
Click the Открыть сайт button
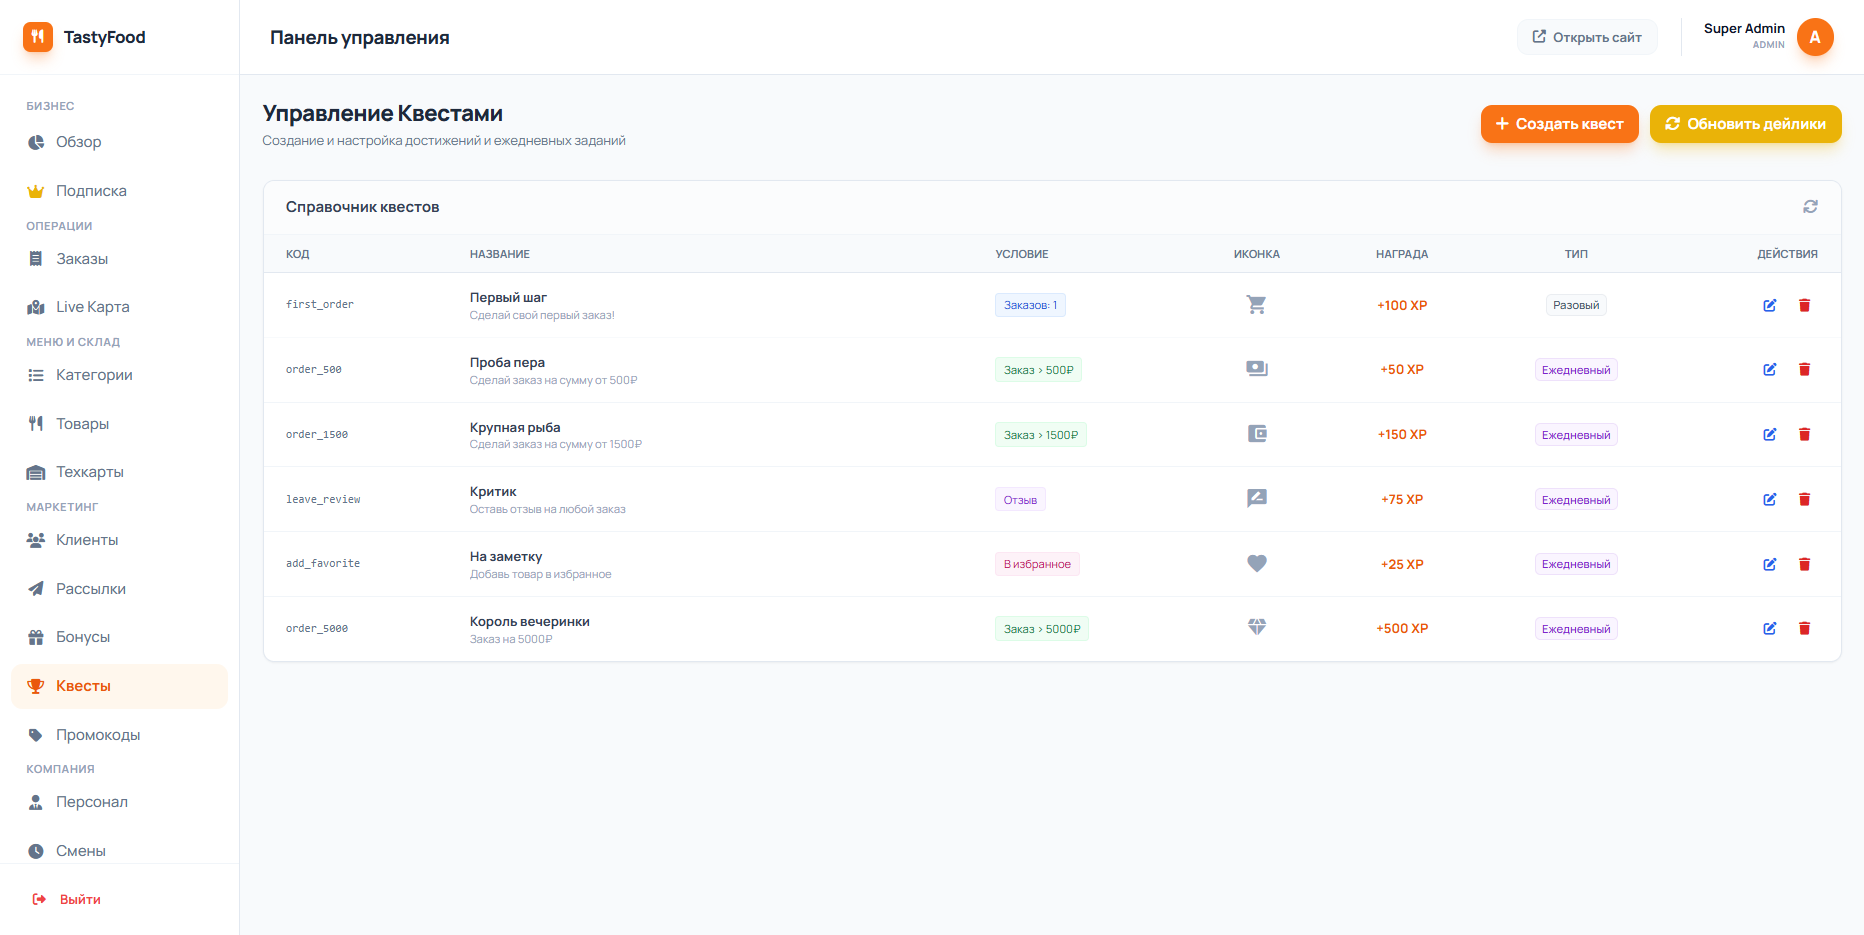point(1586,37)
